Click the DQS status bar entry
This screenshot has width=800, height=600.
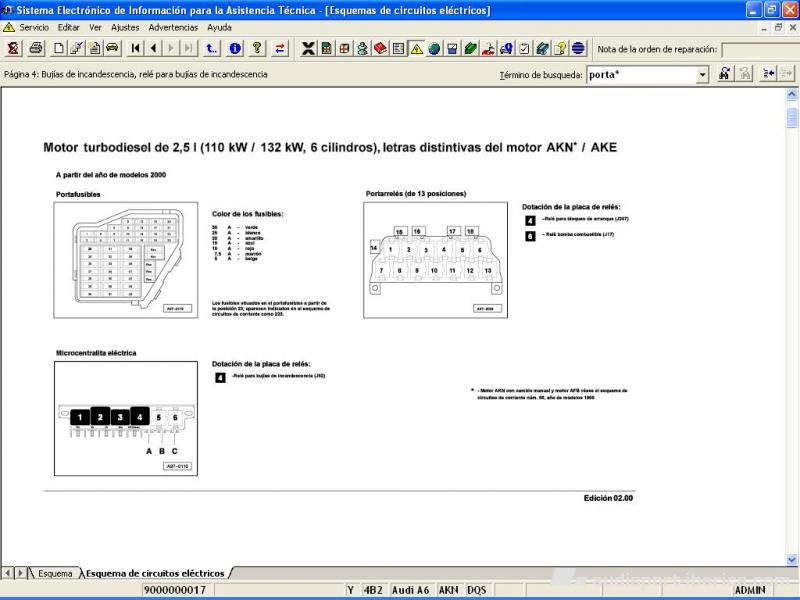pyautogui.click(x=477, y=590)
